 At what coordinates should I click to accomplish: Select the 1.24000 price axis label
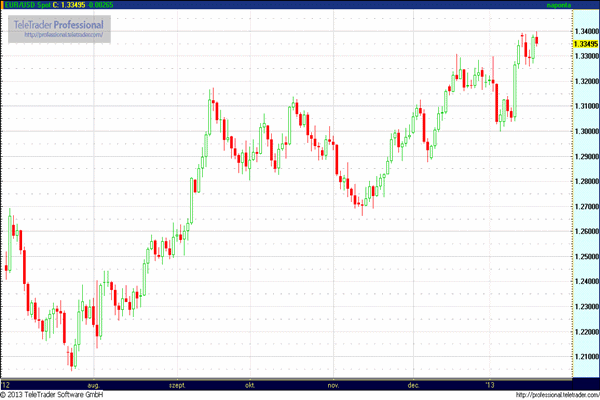point(587,281)
